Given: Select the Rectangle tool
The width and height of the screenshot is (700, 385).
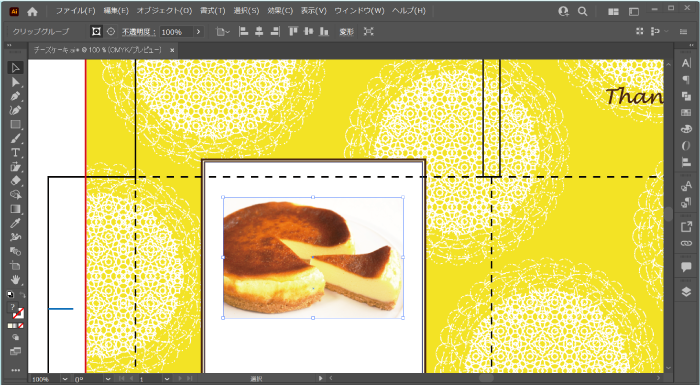Looking at the screenshot, I should [x=16, y=125].
